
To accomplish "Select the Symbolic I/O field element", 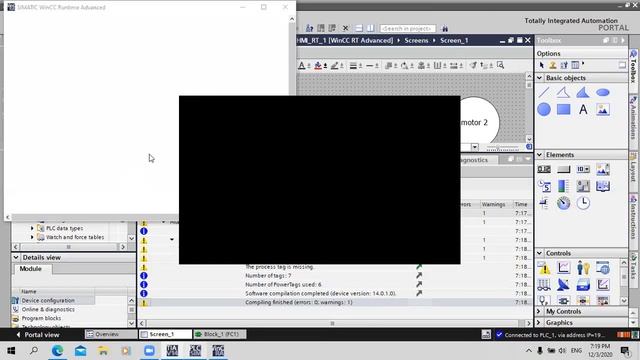I will click(583, 169).
